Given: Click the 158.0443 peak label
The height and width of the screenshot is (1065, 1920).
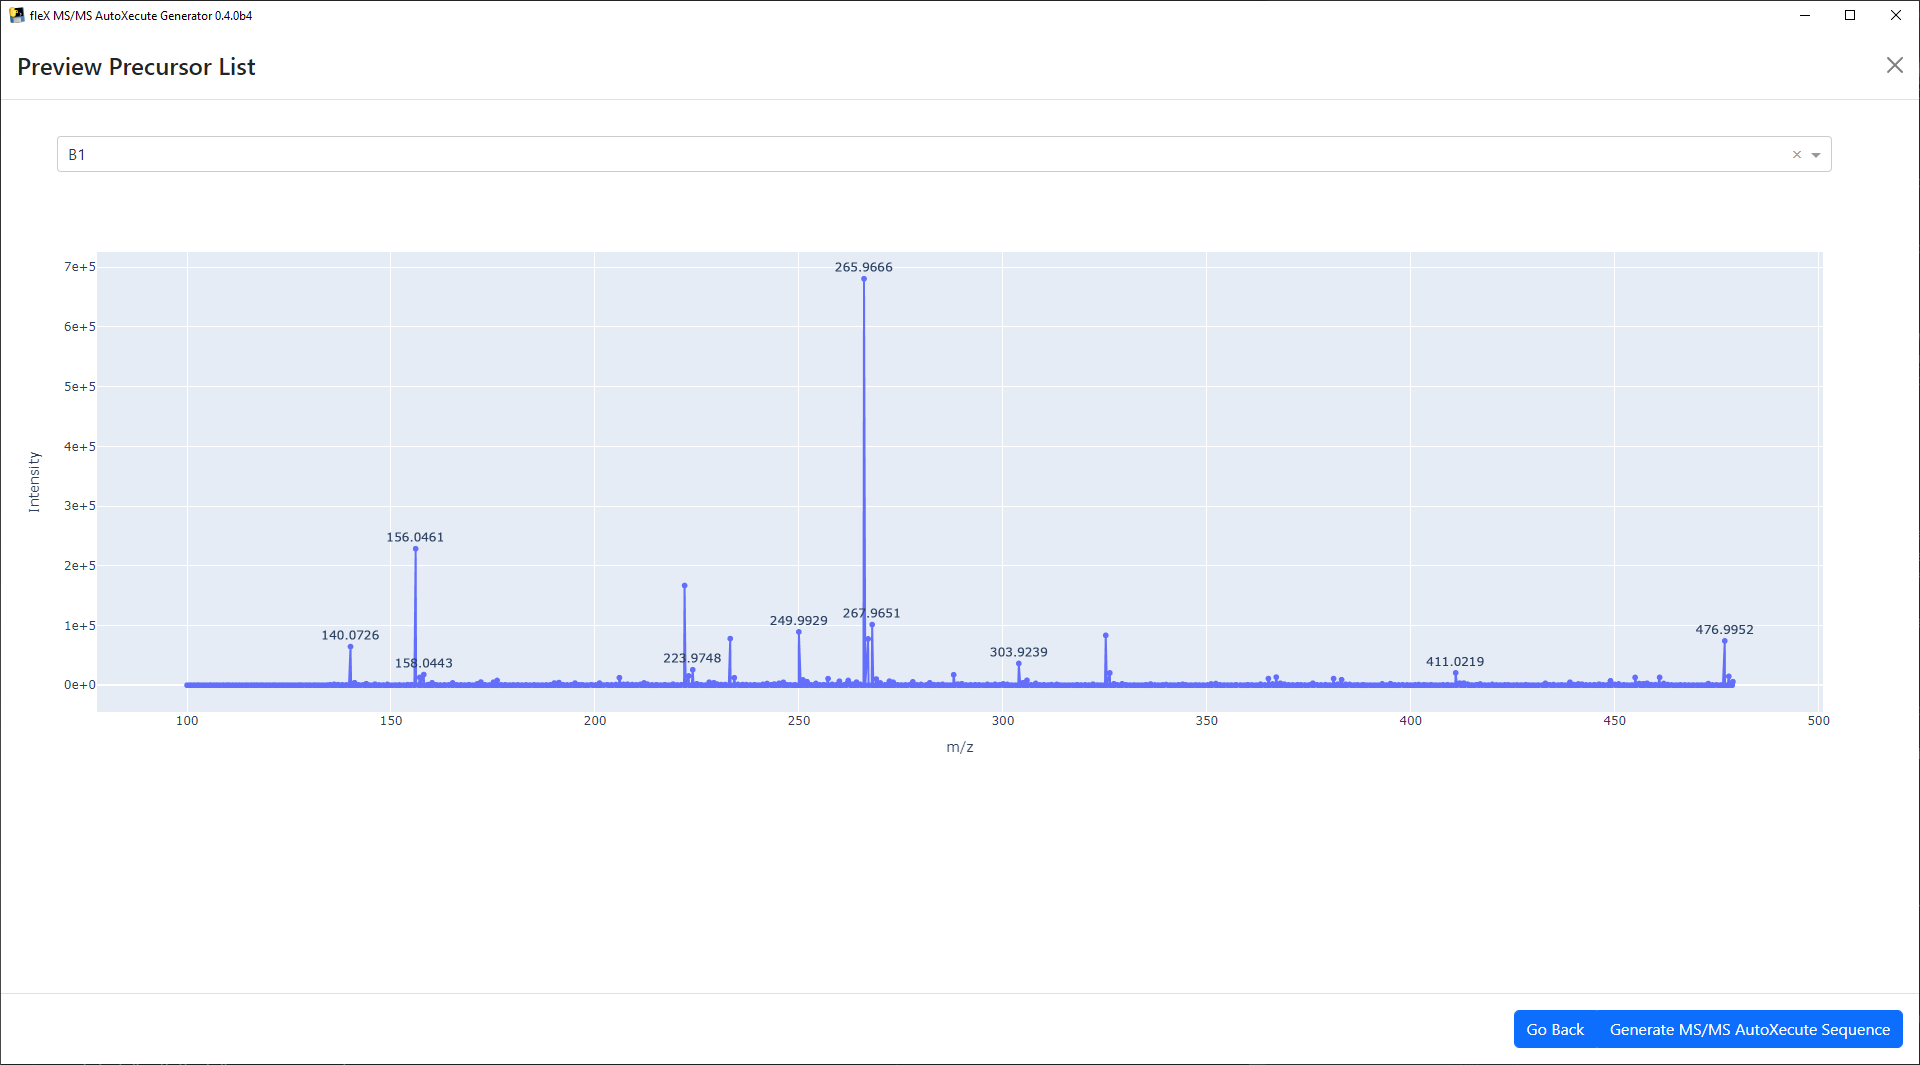Looking at the screenshot, I should pos(423,663).
